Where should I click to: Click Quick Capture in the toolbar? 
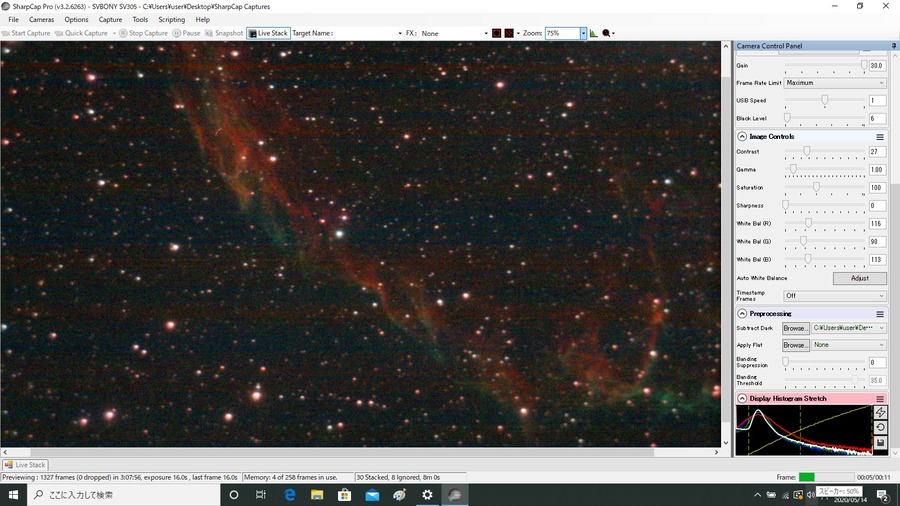[82, 33]
